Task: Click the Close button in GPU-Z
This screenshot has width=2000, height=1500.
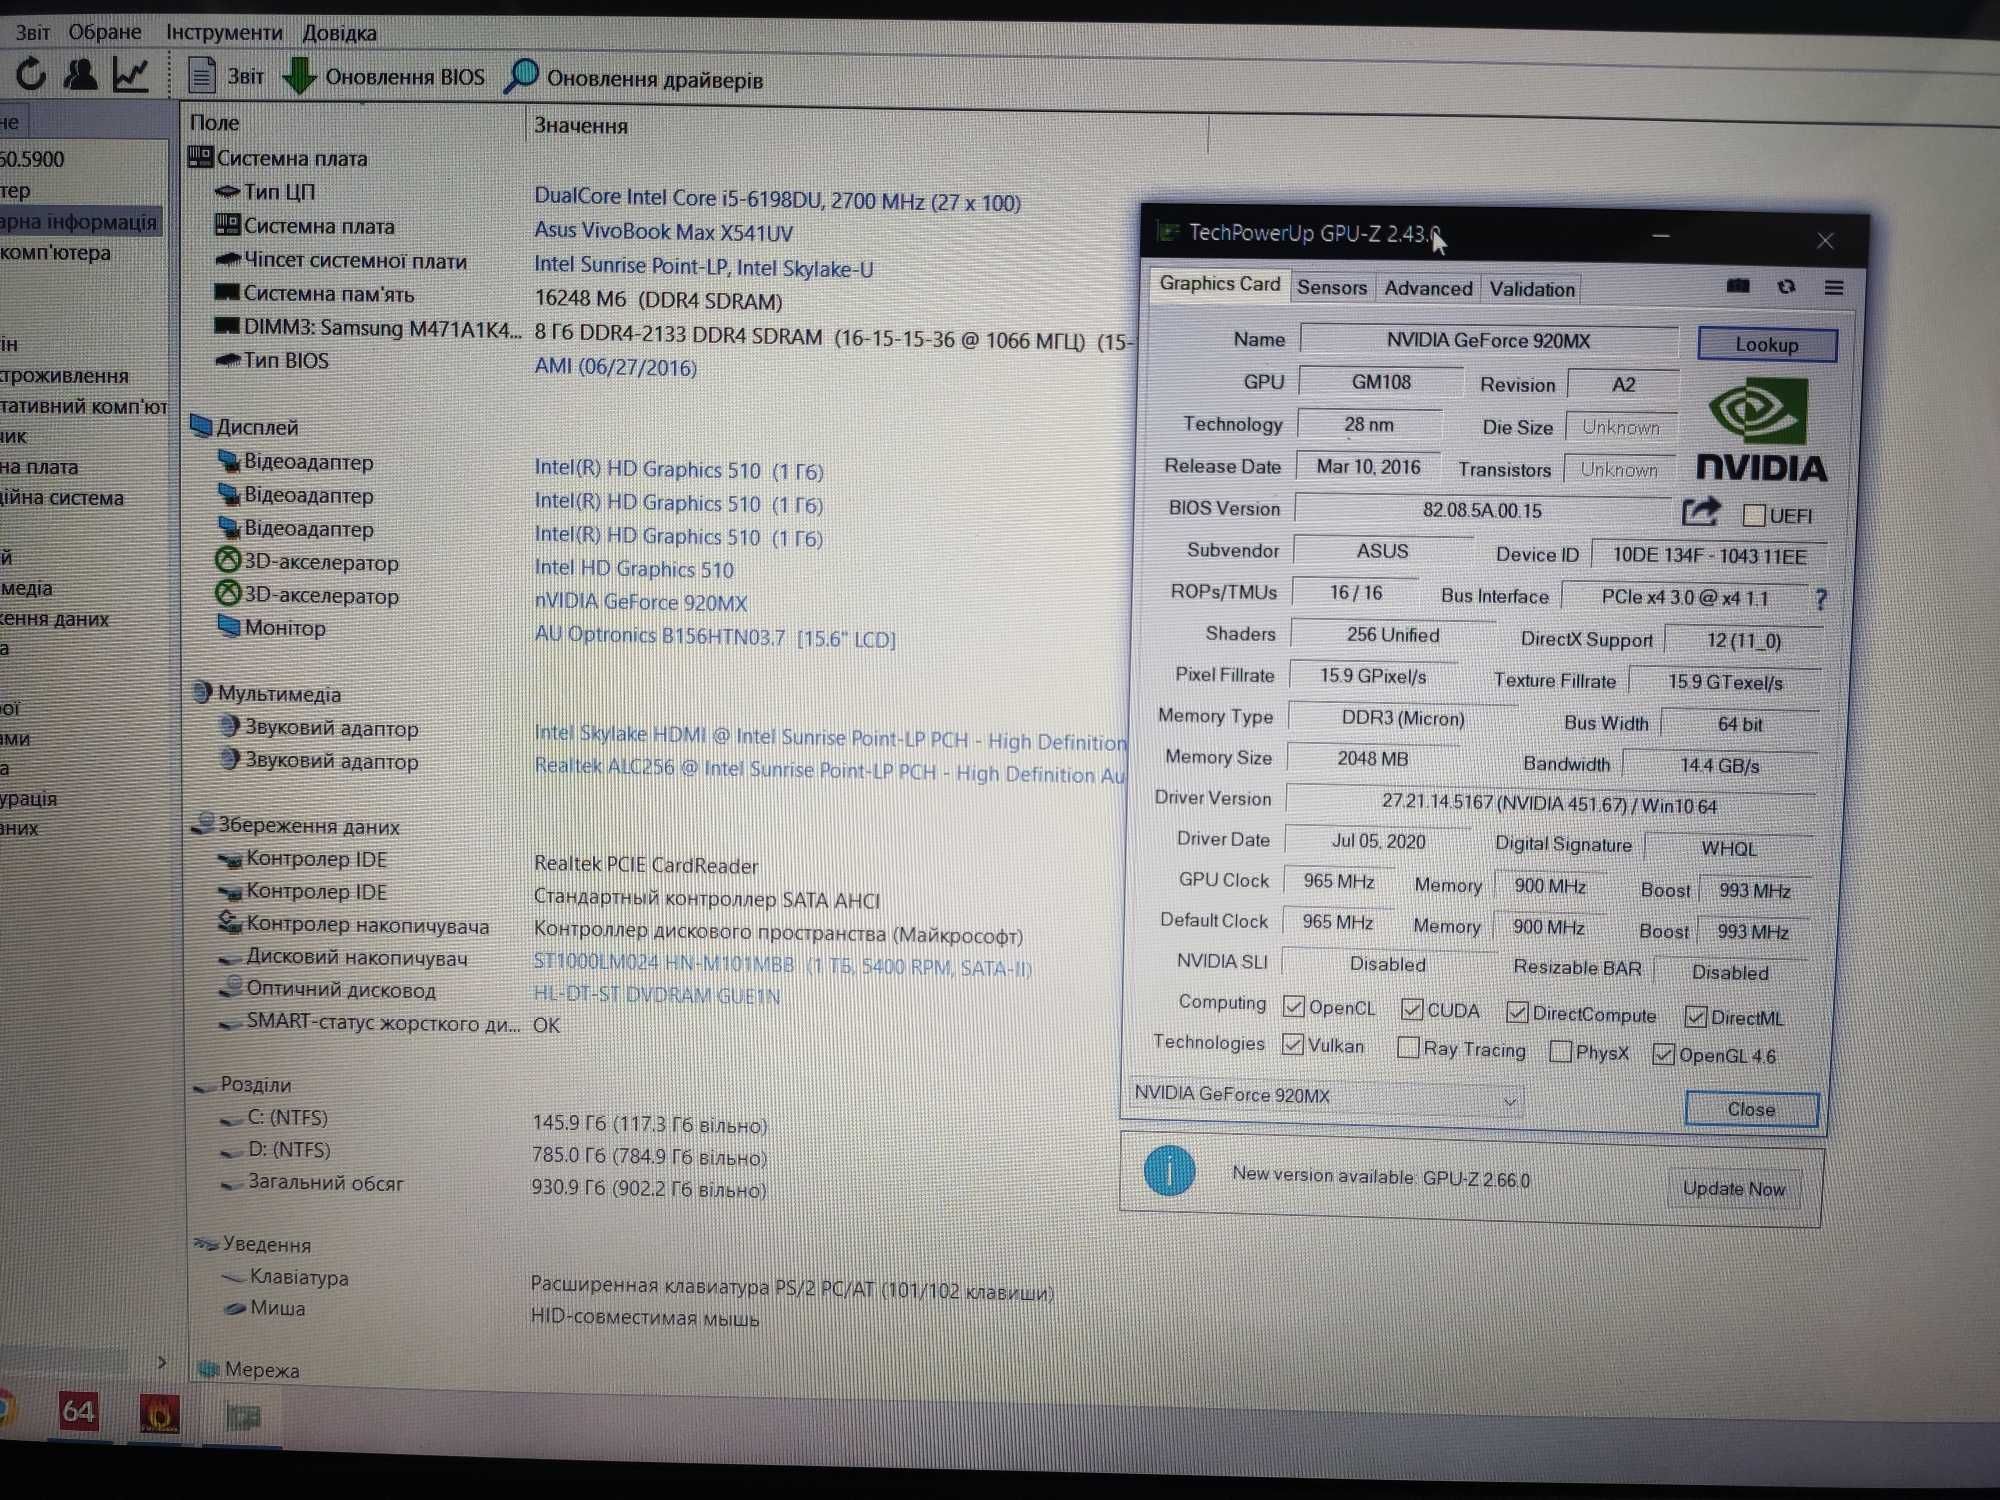Action: coord(1751,1109)
